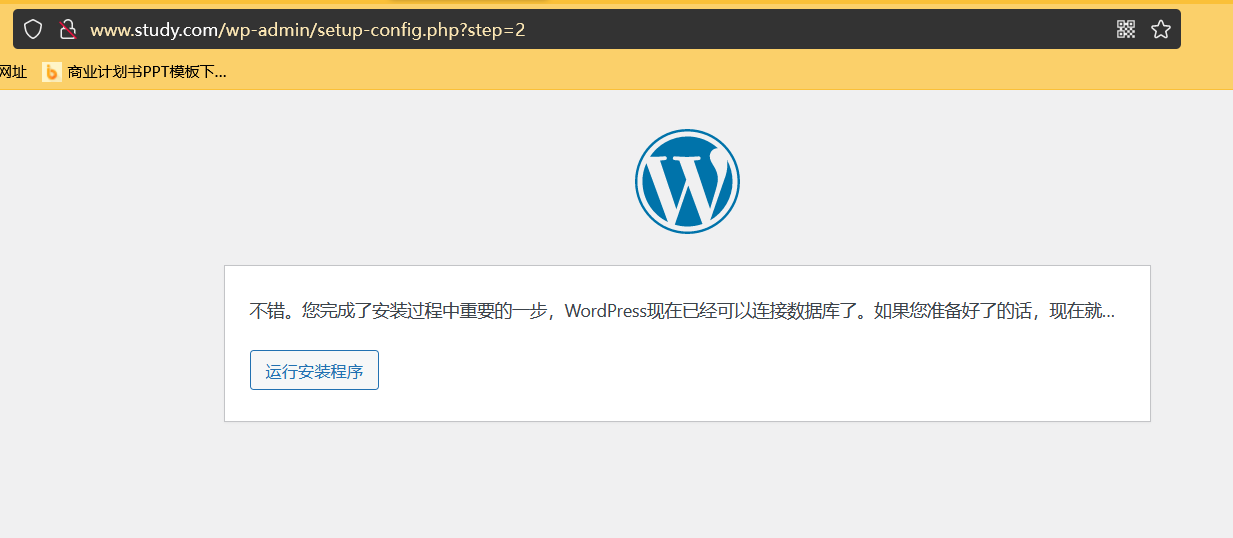The image size is (1233, 538).
Task: Click the orange bookmark favicon for 商业计划书PPT模板
Action: (51, 72)
